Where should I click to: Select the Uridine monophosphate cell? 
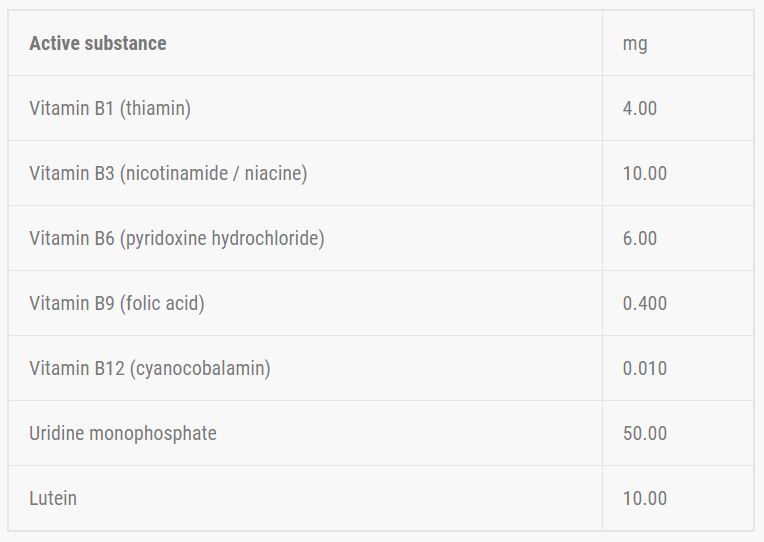point(123,433)
